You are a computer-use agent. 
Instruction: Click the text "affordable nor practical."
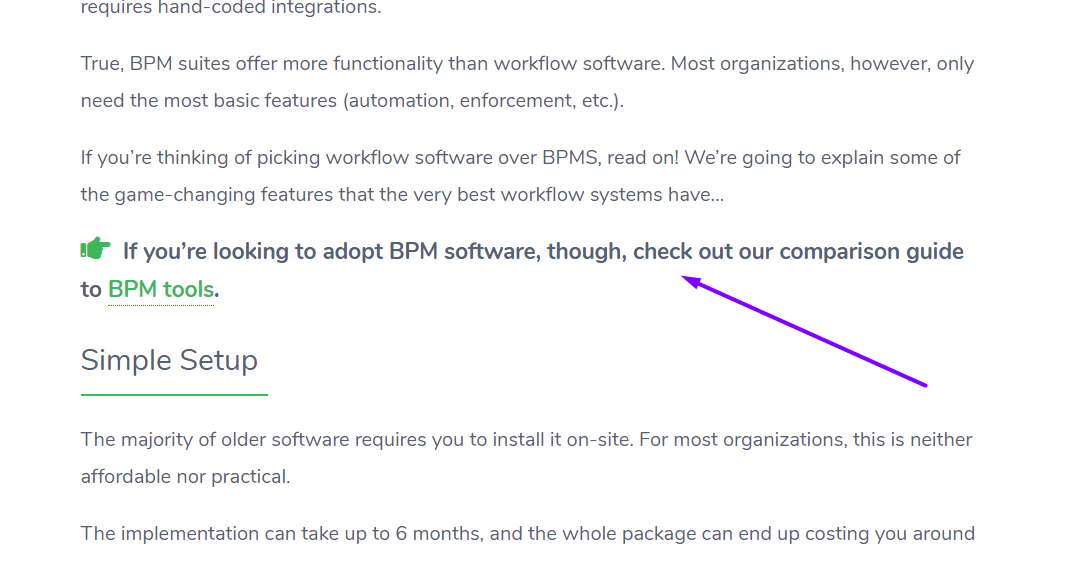(185, 477)
